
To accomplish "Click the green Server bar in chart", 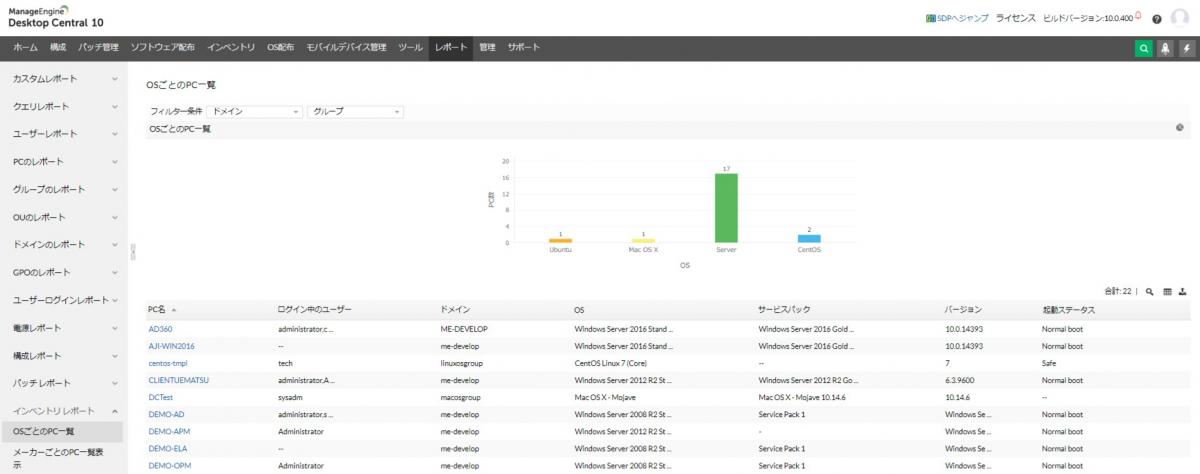I will point(726,207).
